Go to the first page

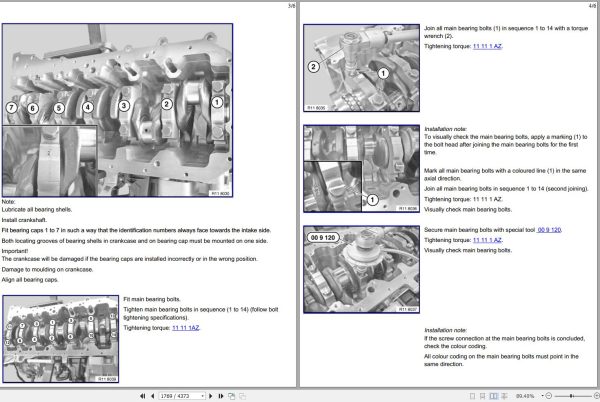point(142,396)
